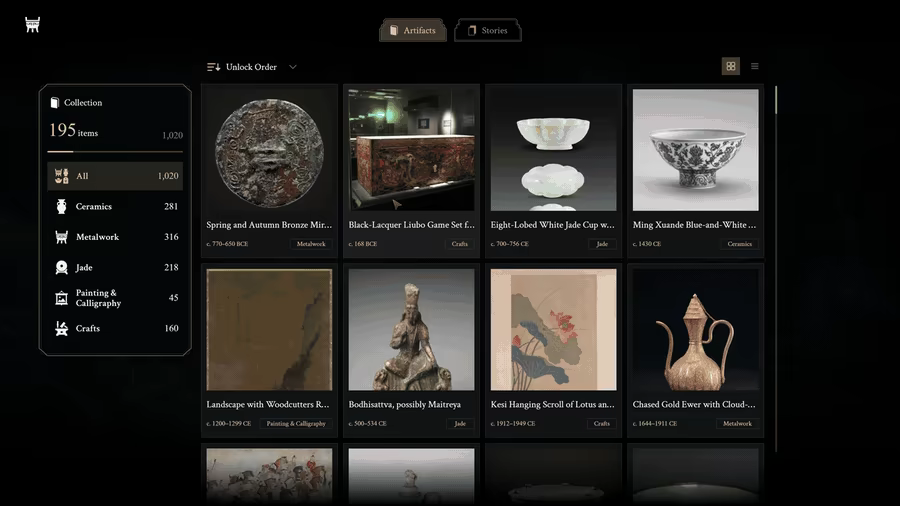Click the Kesi Hanging Scroll of Lotus title
This screenshot has width=900, height=506.
552,404
